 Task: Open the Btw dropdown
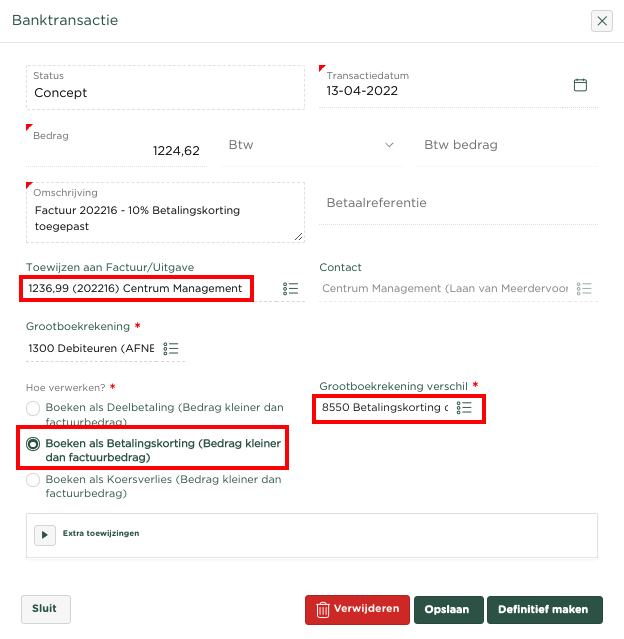(312, 145)
